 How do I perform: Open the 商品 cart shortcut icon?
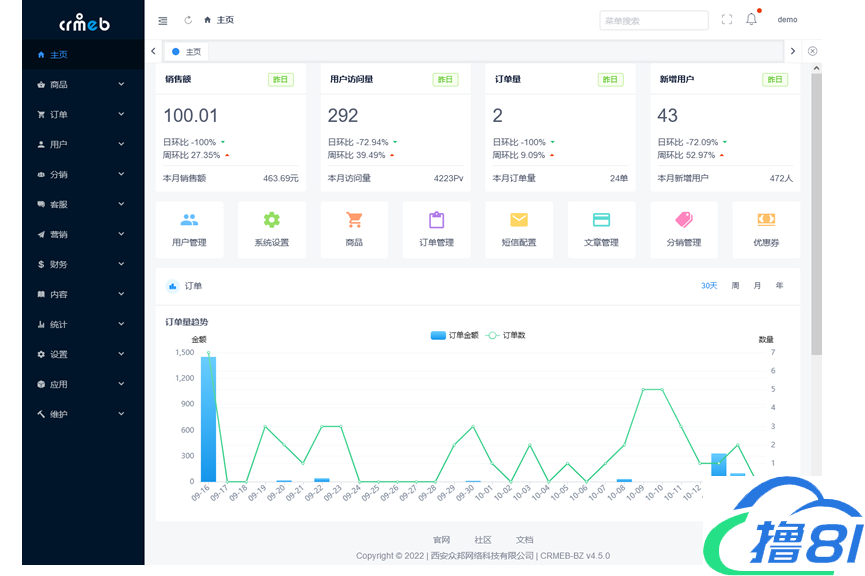coord(354,221)
